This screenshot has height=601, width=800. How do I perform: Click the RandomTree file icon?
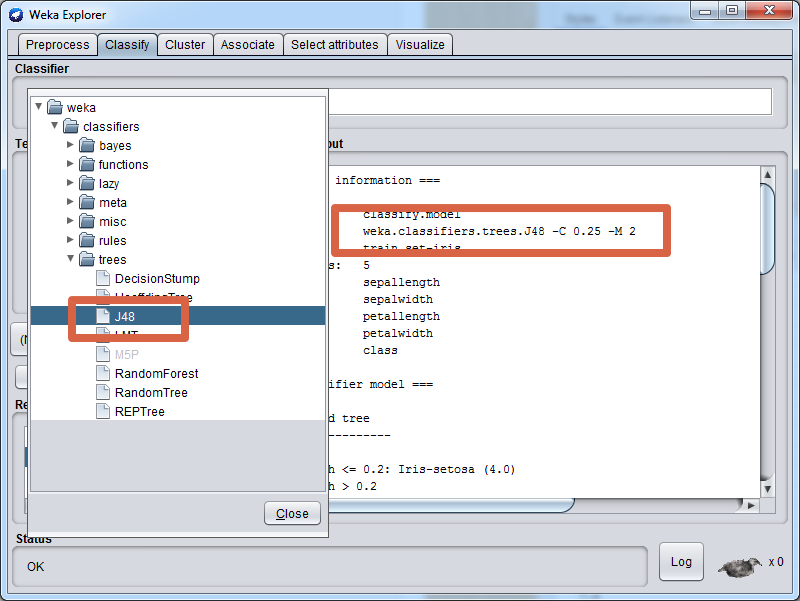(103, 392)
